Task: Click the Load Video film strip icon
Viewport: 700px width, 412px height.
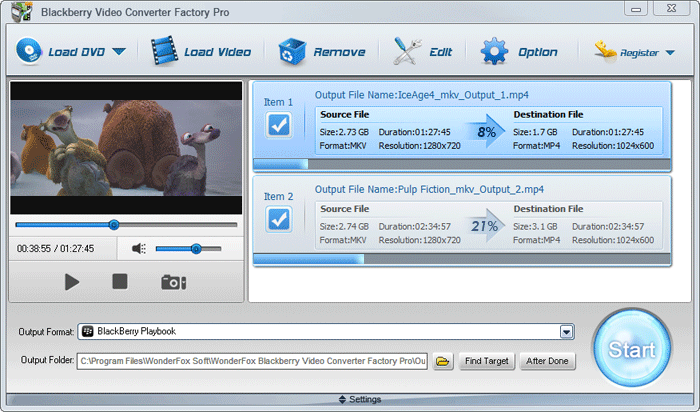Action: click(164, 51)
